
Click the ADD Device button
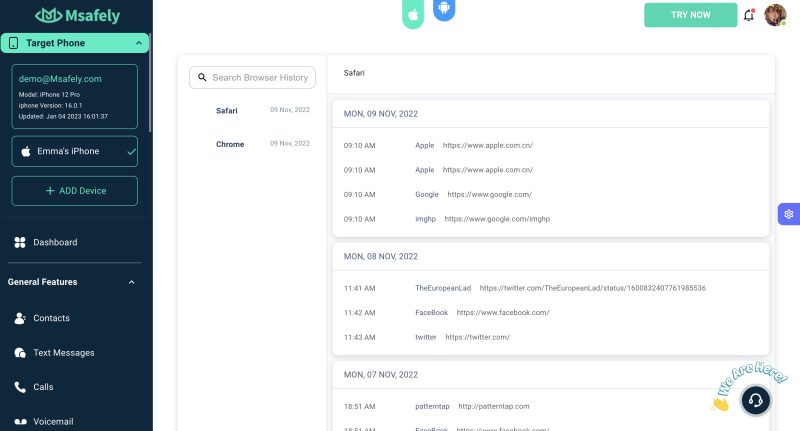[74, 191]
